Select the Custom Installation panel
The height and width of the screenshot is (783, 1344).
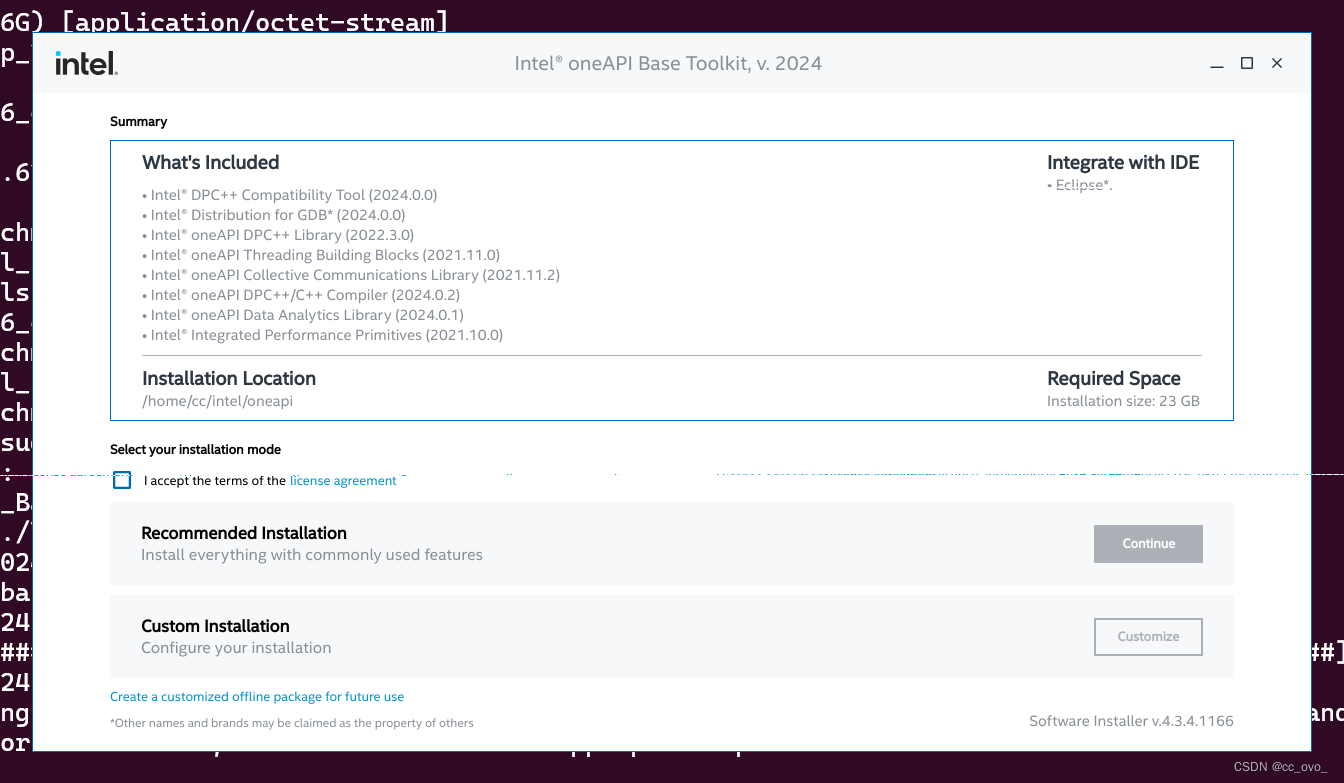(x=600, y=636)
